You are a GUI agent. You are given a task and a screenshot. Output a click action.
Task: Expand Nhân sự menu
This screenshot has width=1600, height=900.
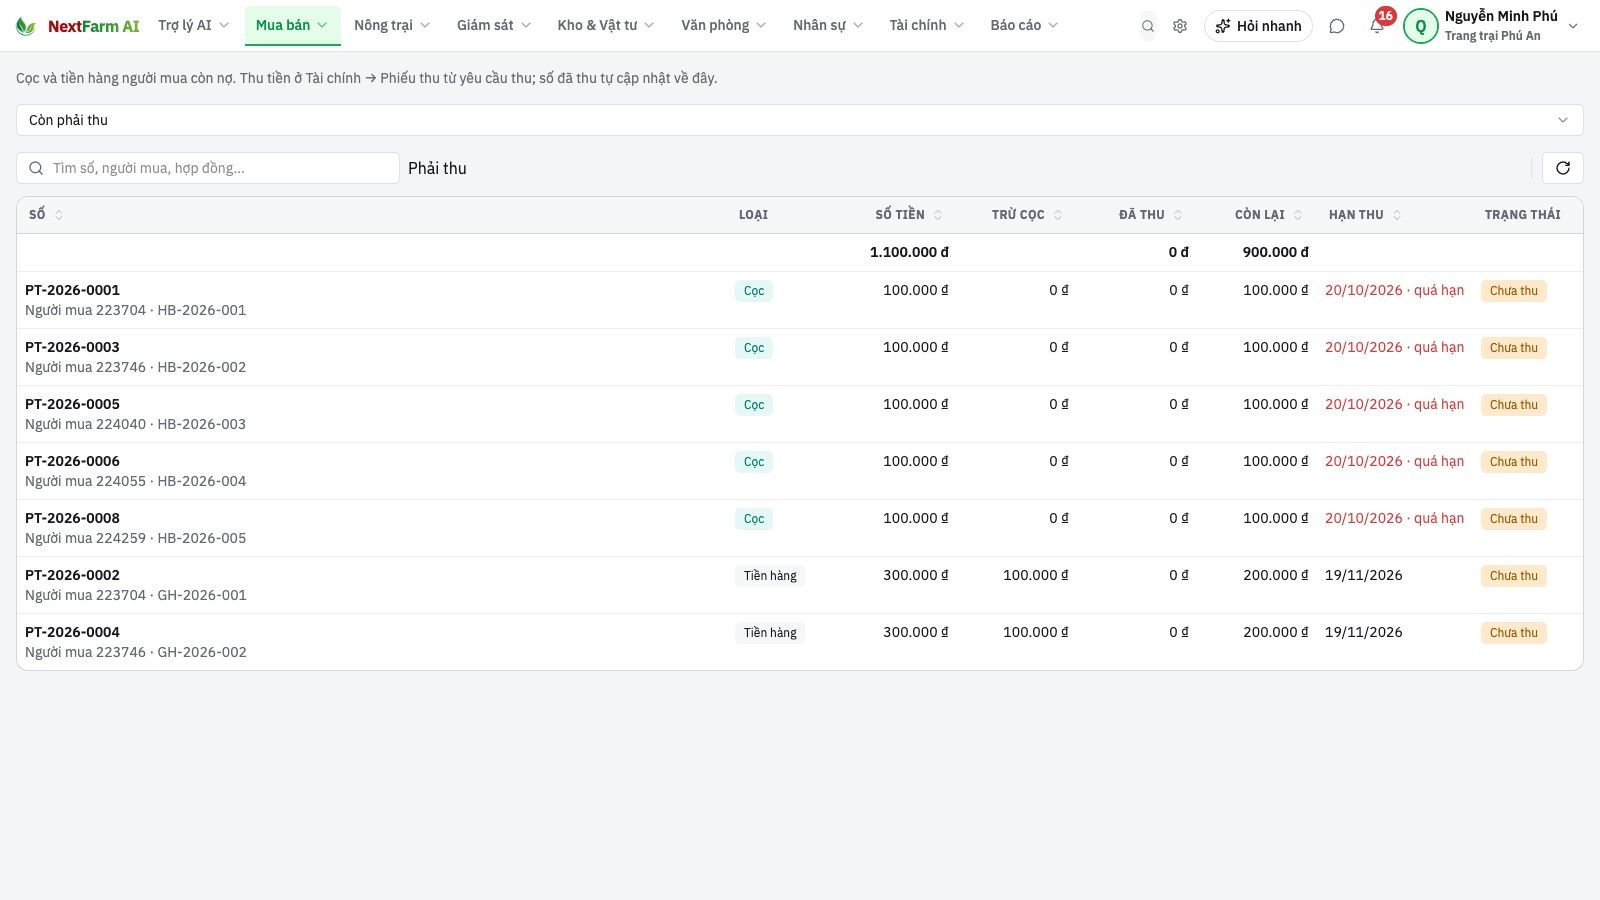[x=827, y=25]
